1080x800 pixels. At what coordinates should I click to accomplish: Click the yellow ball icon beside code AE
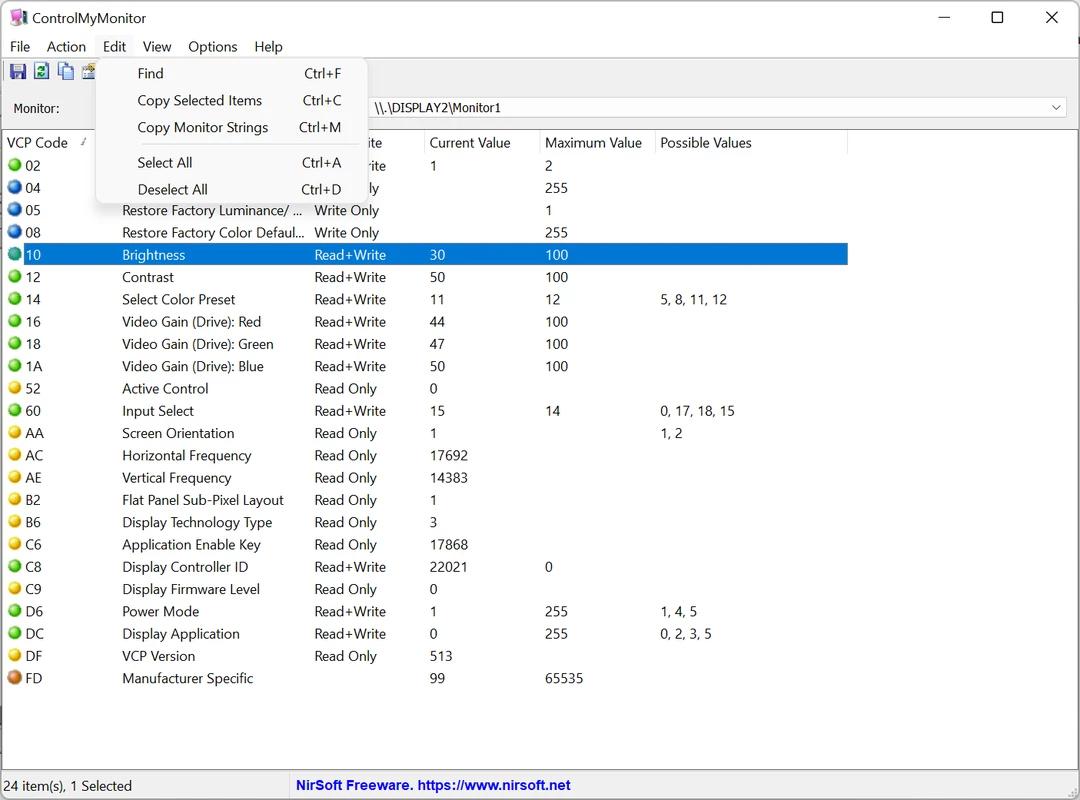(x=14, y=477)
